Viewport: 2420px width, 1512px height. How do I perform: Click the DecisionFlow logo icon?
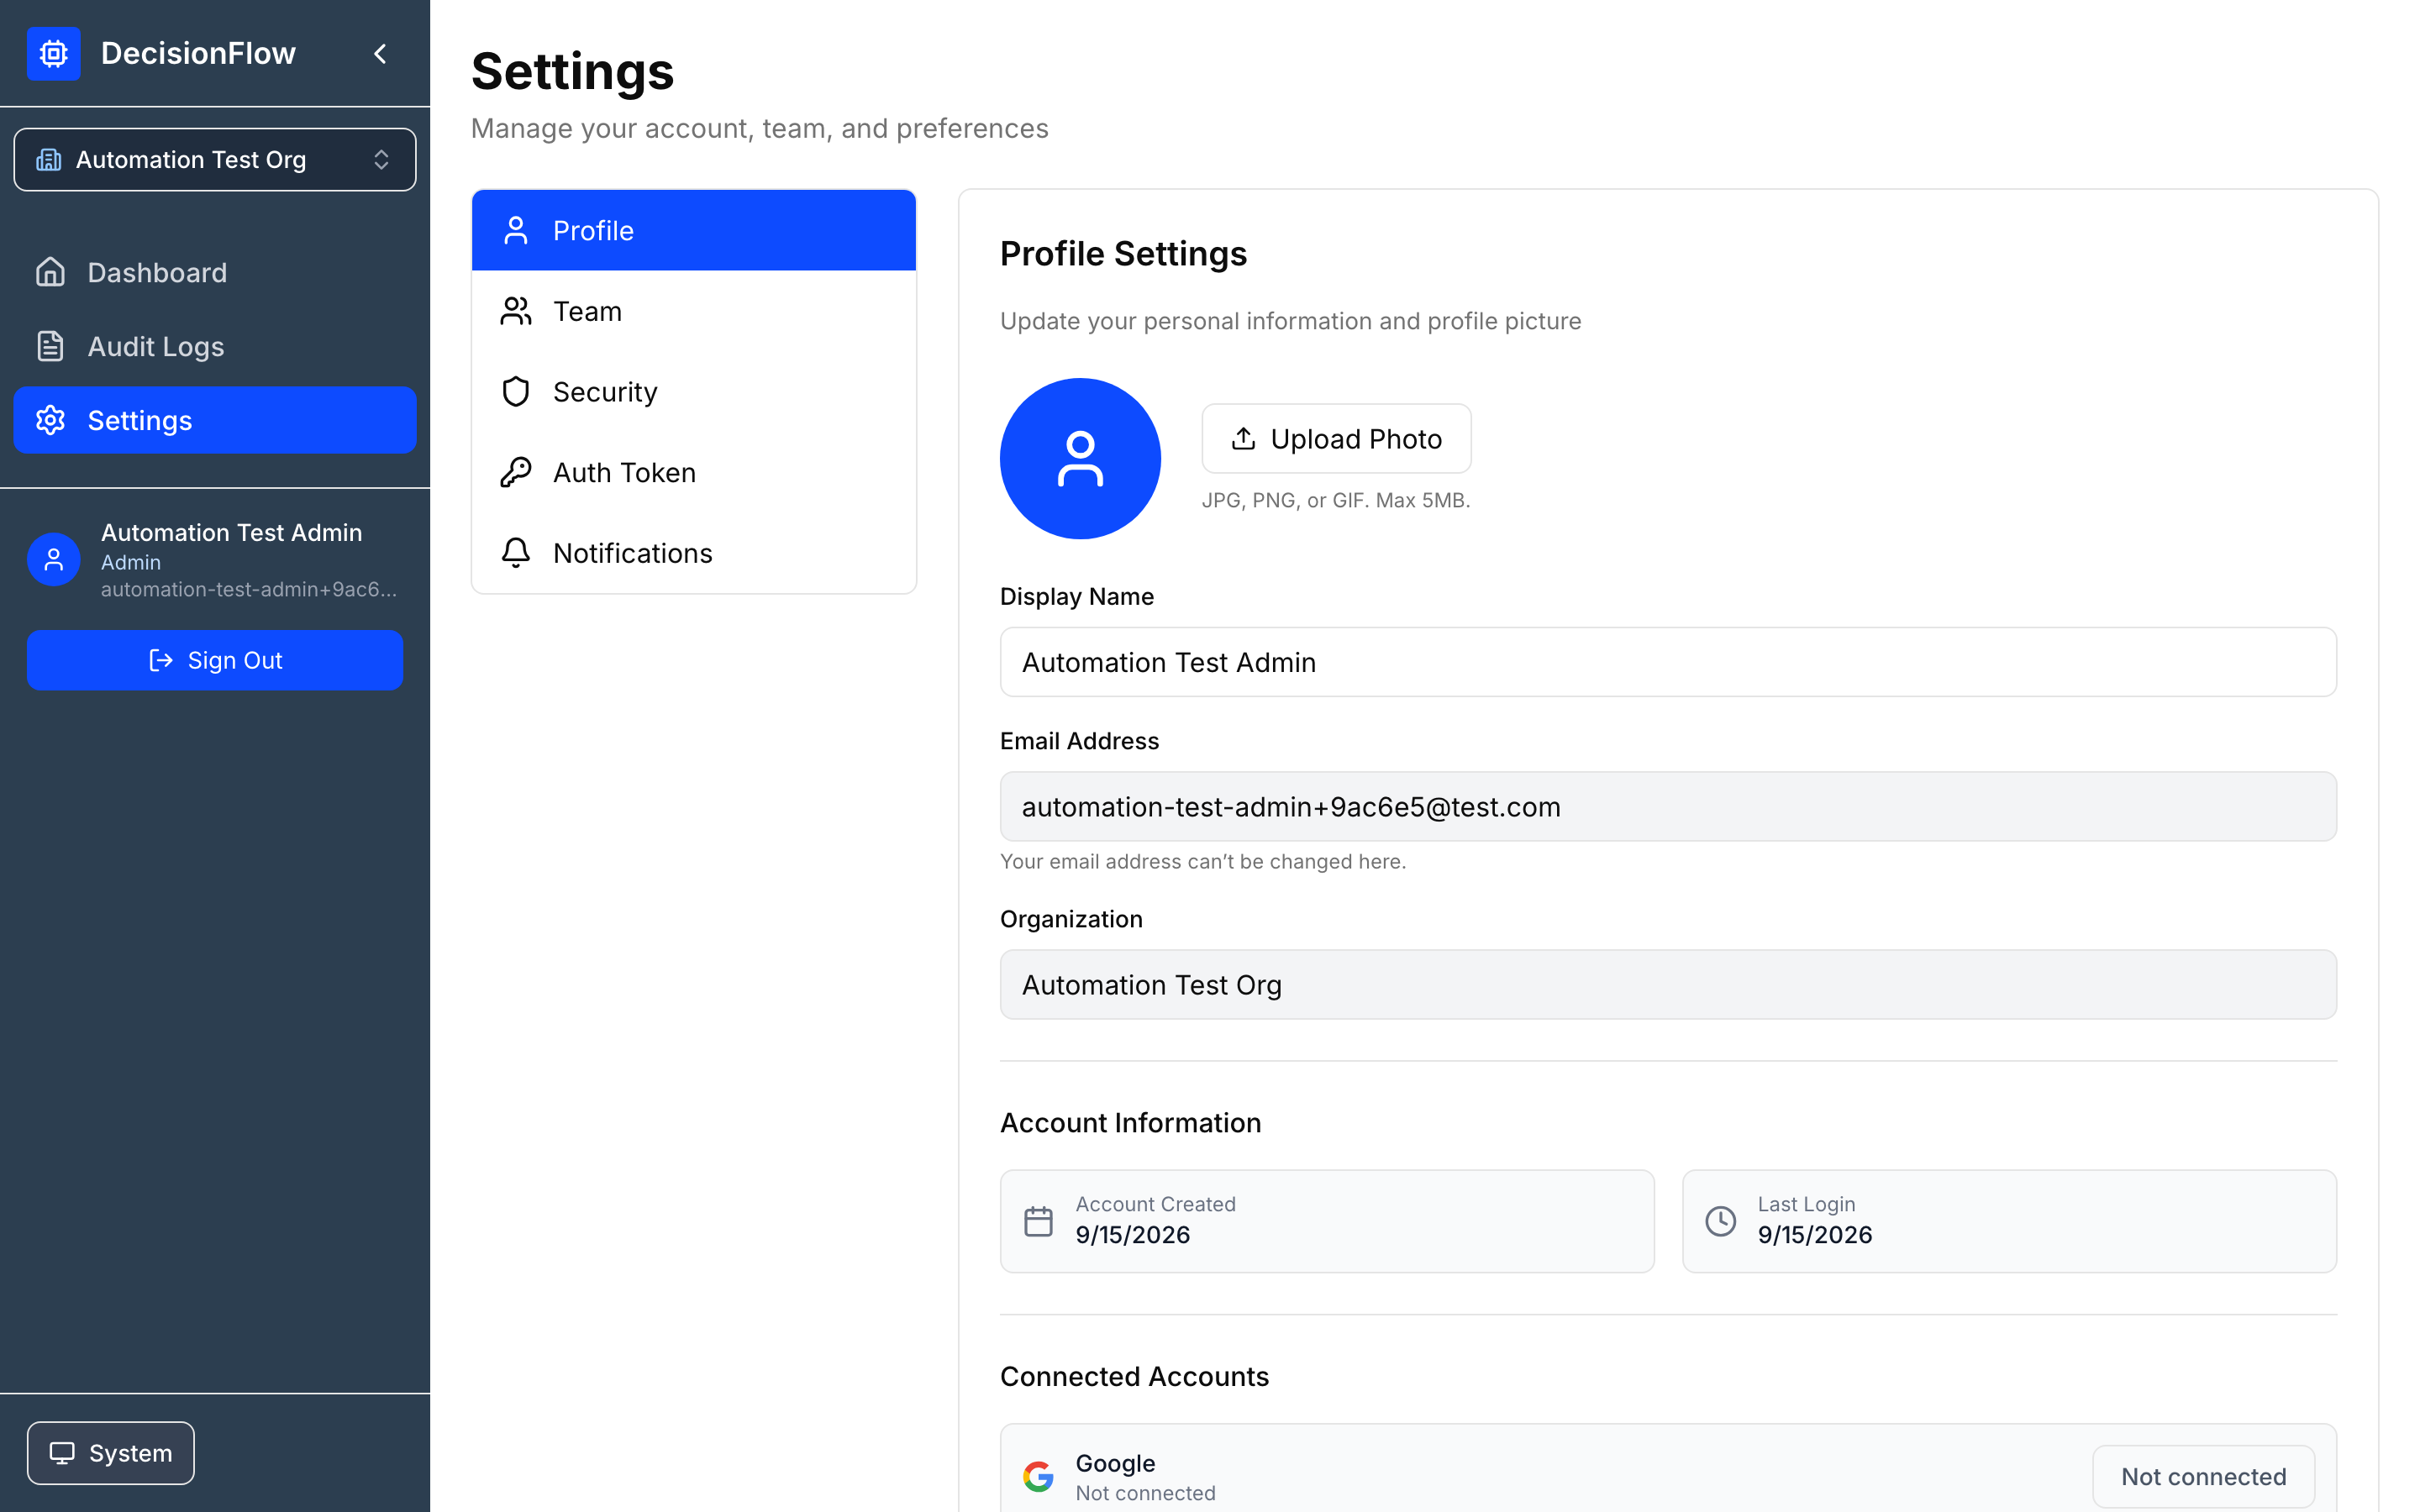tap(54, 53)
